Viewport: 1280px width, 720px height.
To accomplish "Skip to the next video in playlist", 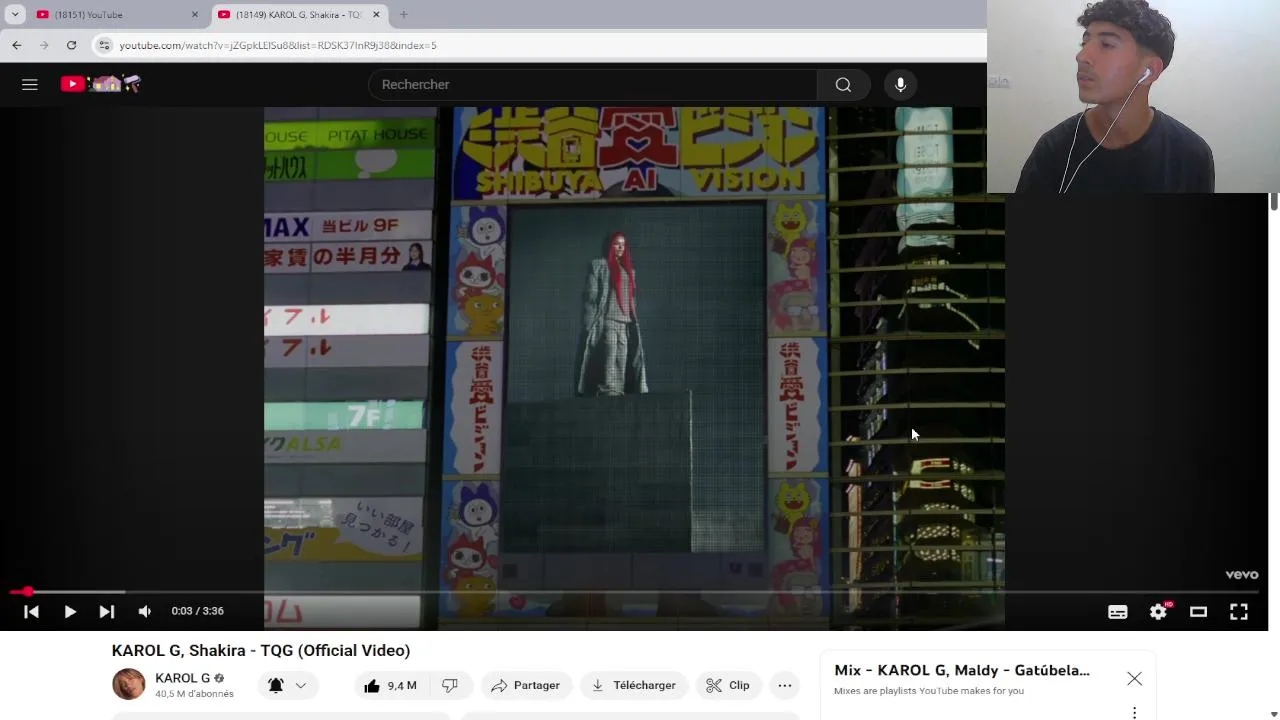I will point(106,611).
